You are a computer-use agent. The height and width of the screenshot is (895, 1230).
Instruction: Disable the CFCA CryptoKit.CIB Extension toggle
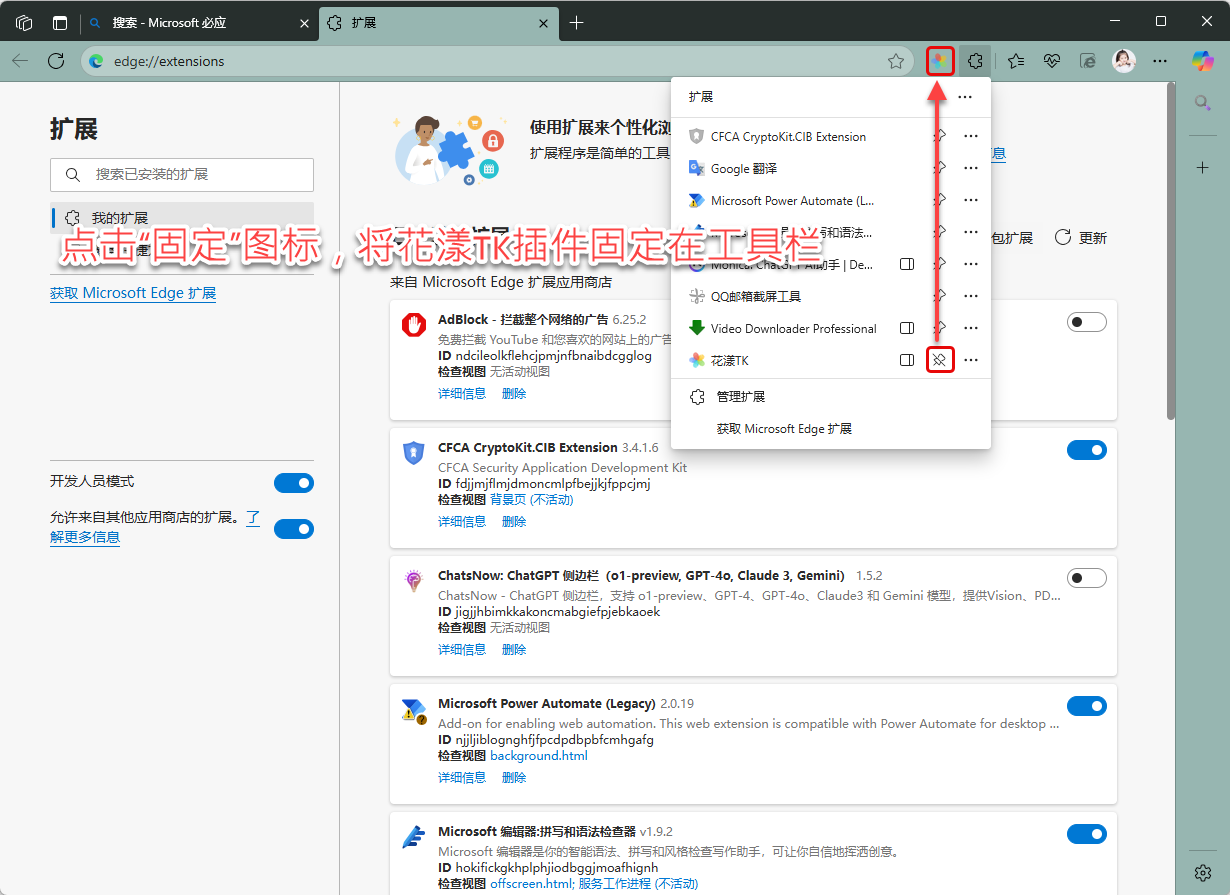[x=1087, y=450]
